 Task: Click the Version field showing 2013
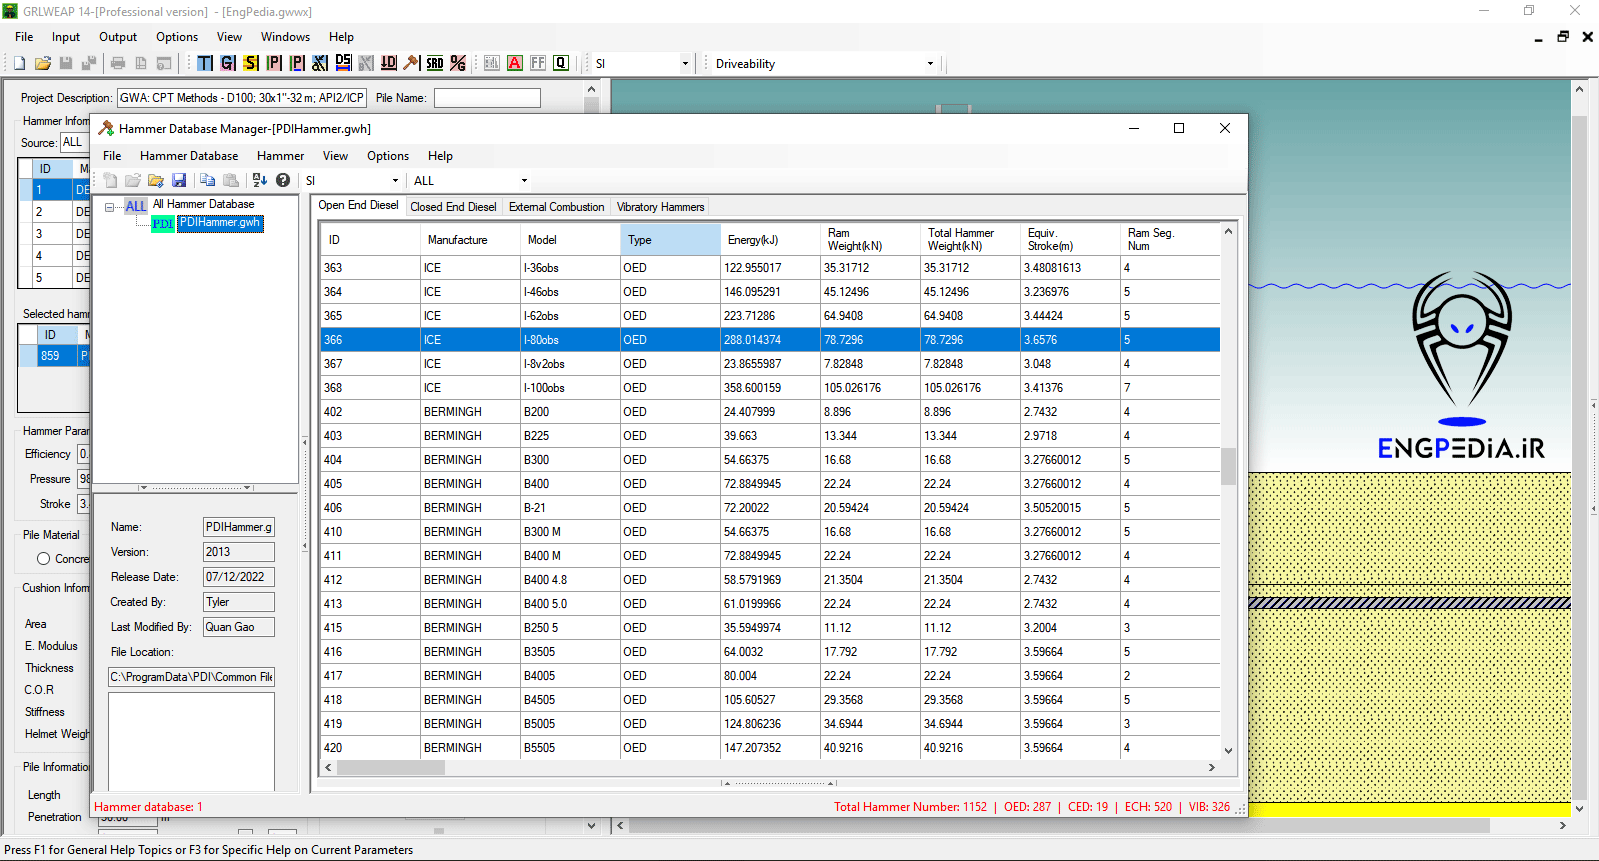(x=239, y=552)
